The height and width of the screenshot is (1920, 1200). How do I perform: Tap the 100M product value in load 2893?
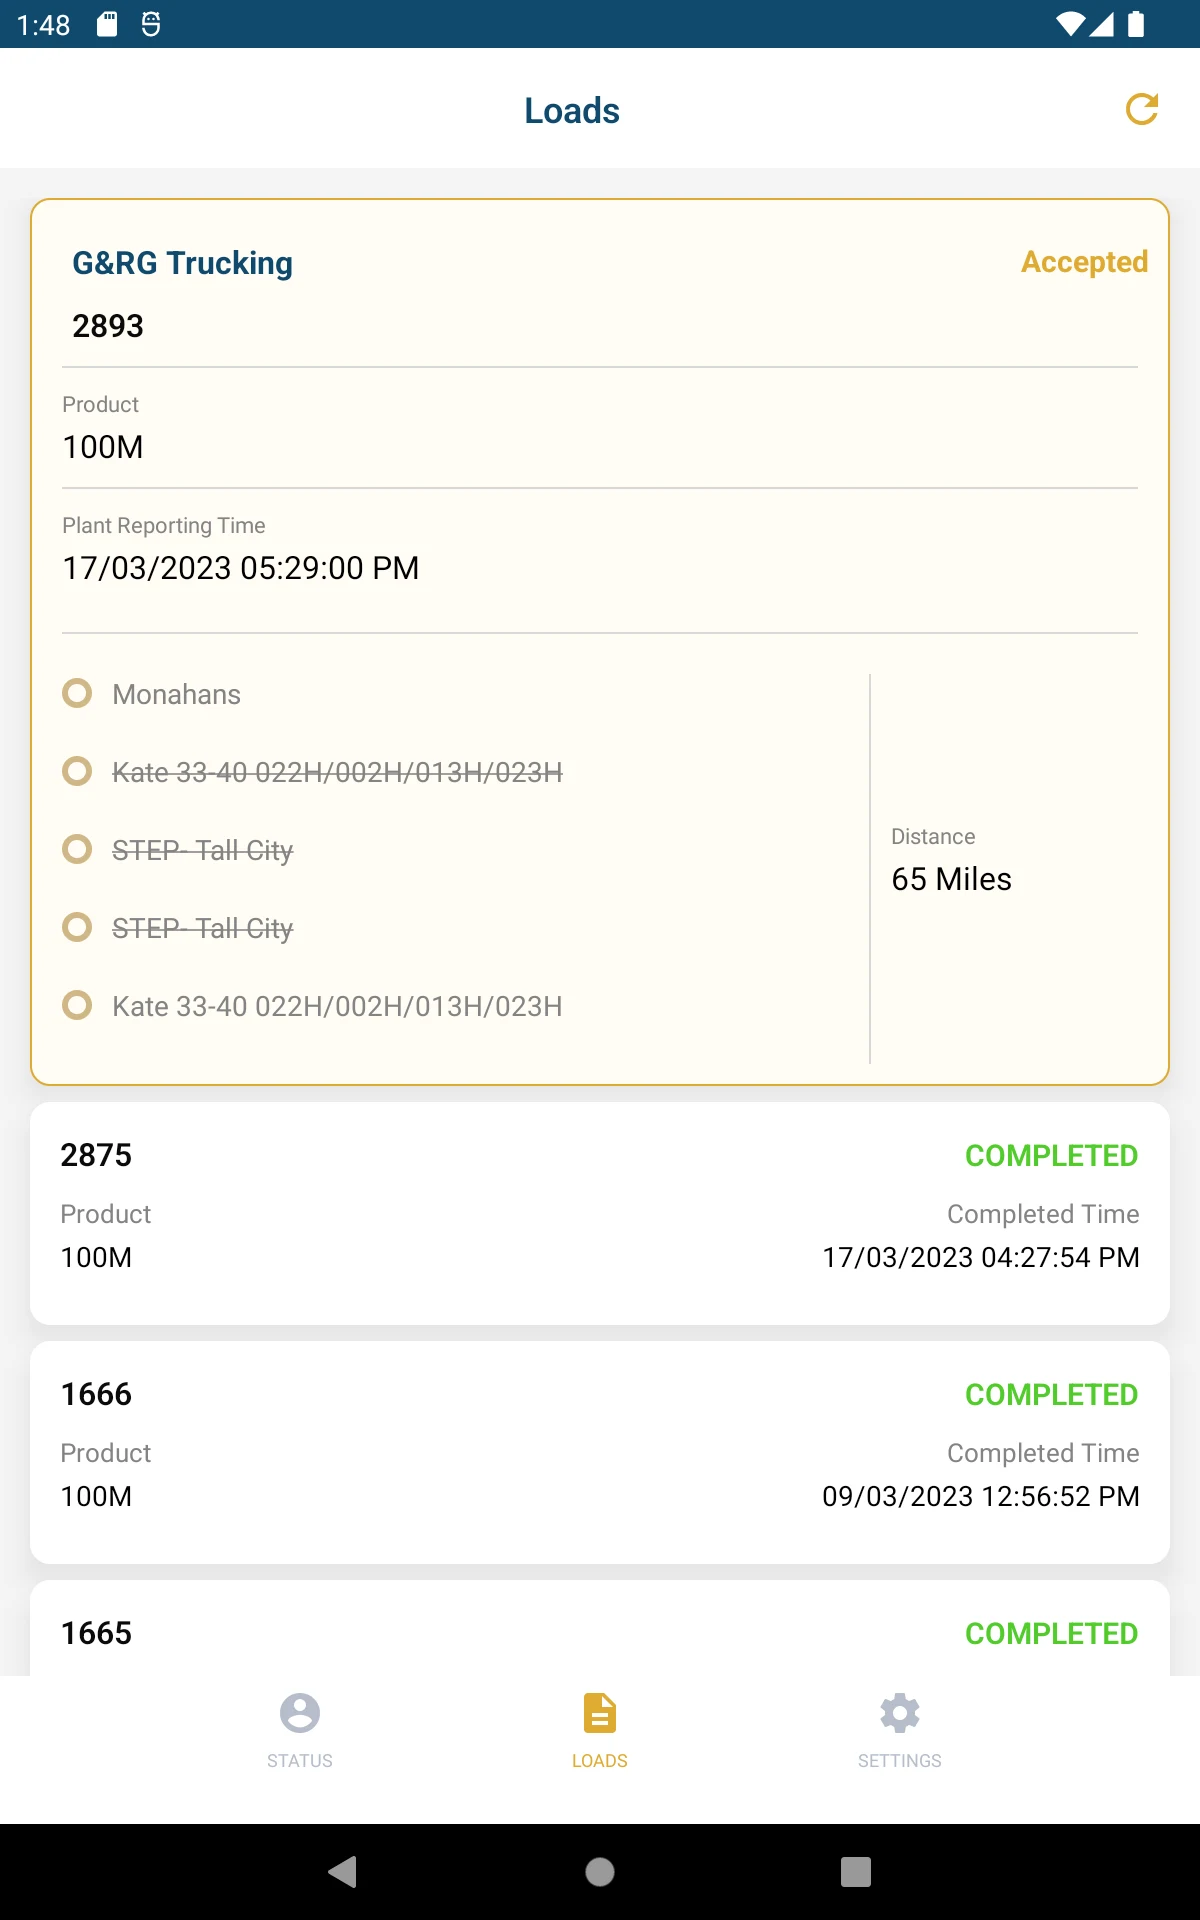(103, 447)
